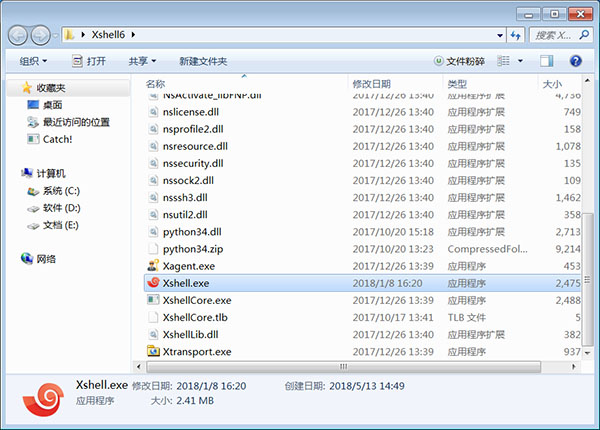Screen dimensions: 600x430
Task: Click the Xtransport.exe file icon
Action: (x=153, y=351)
